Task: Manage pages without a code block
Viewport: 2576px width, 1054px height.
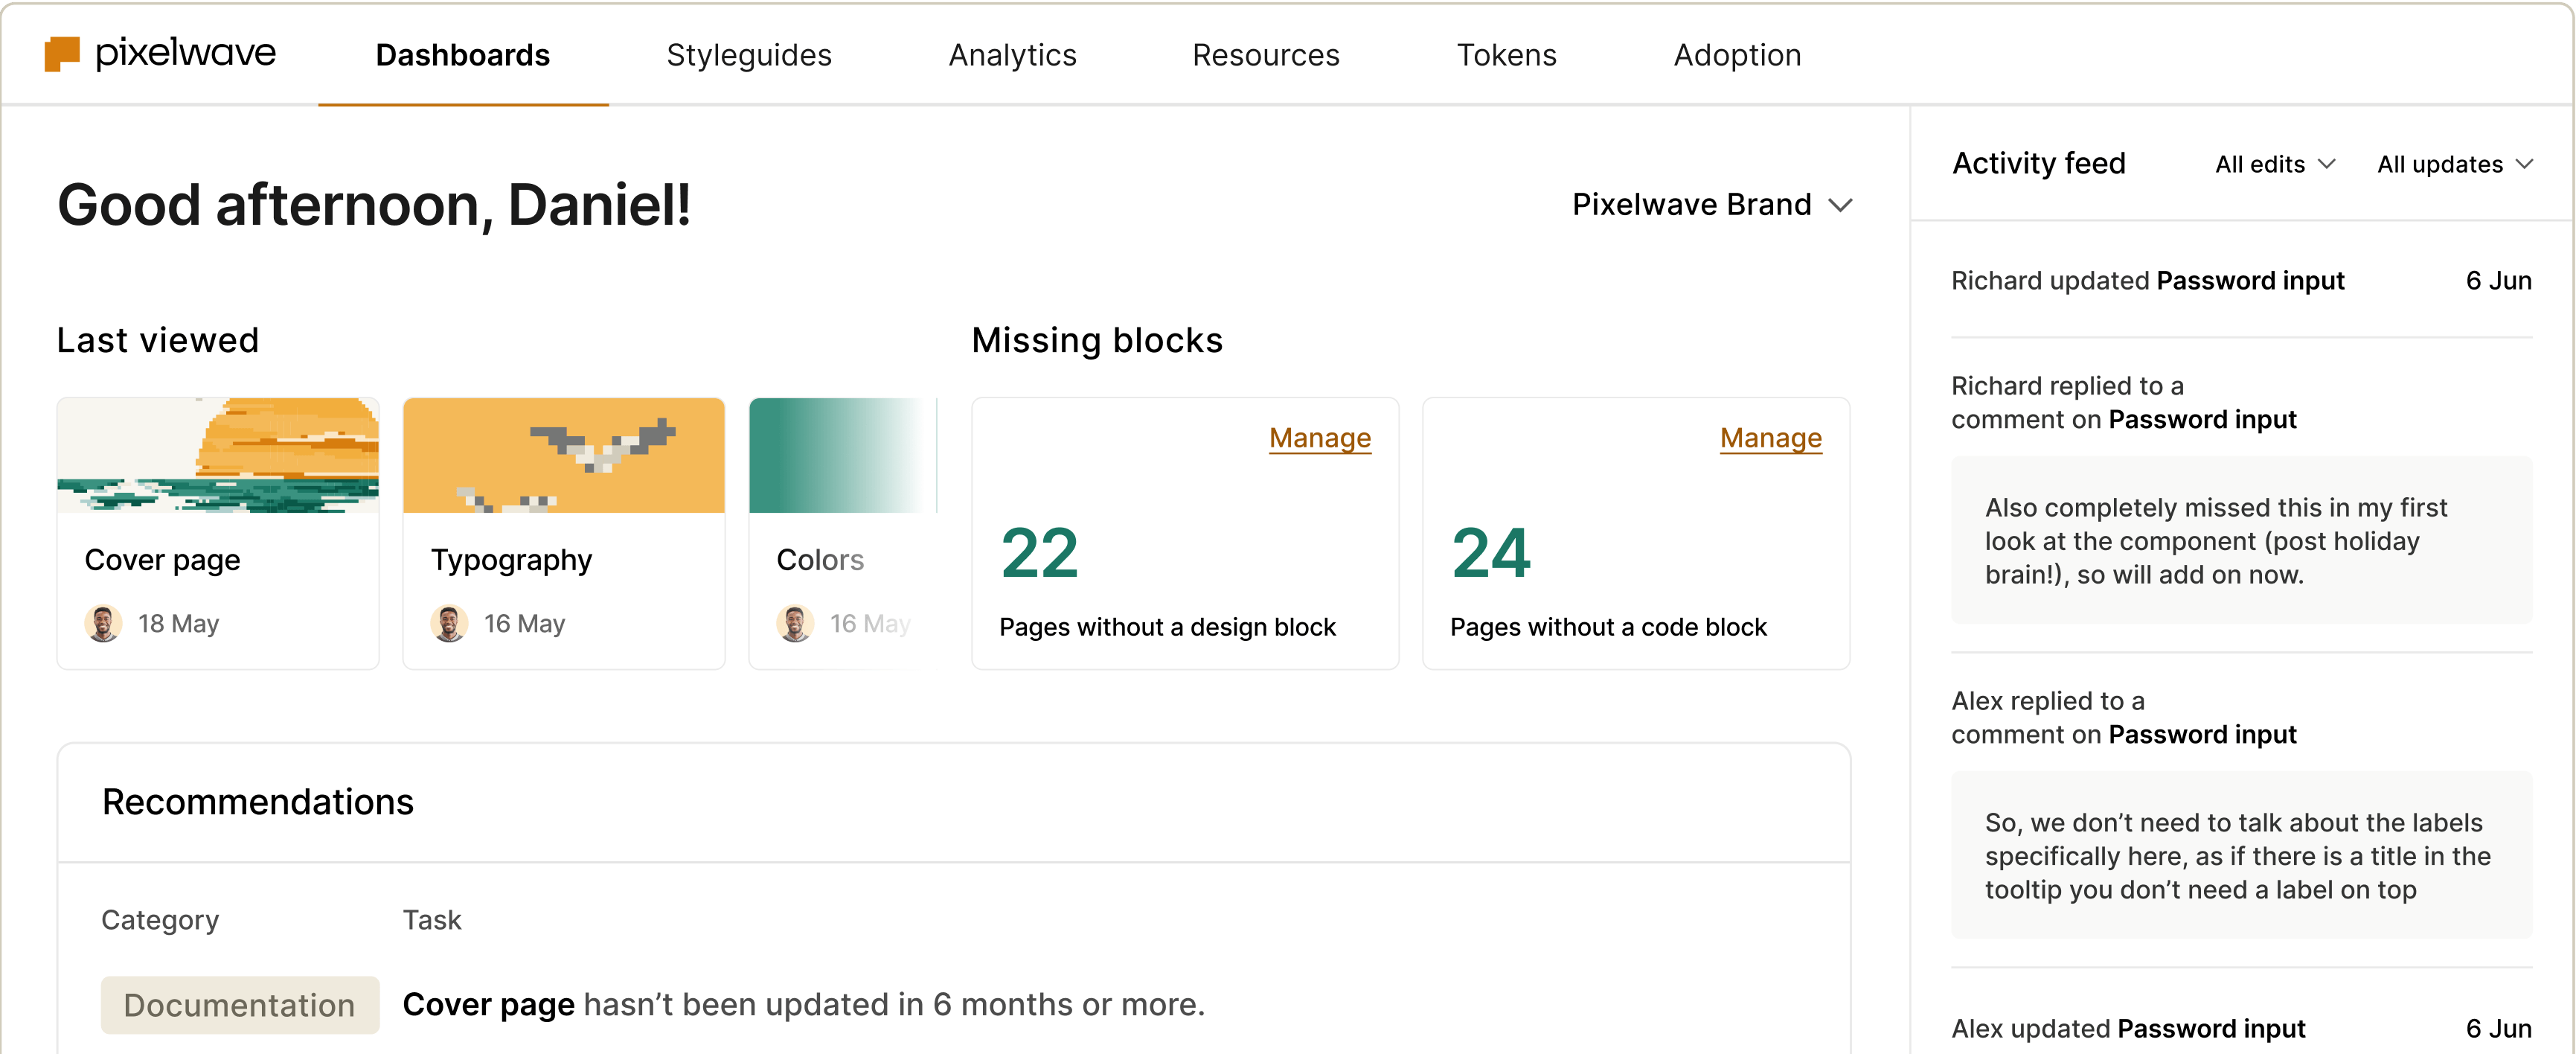Action: tap(1770, 438)
